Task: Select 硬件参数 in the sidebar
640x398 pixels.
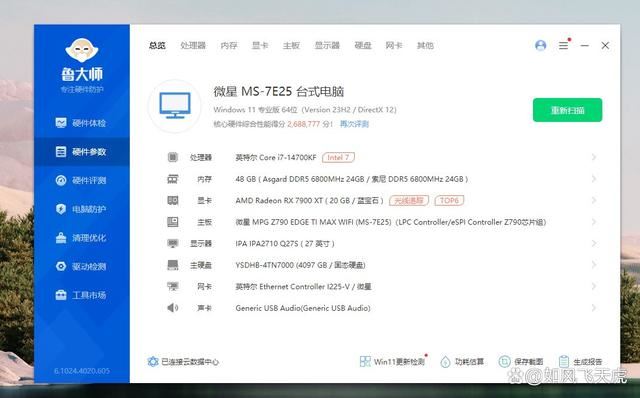Action: [x=81, y=152]
